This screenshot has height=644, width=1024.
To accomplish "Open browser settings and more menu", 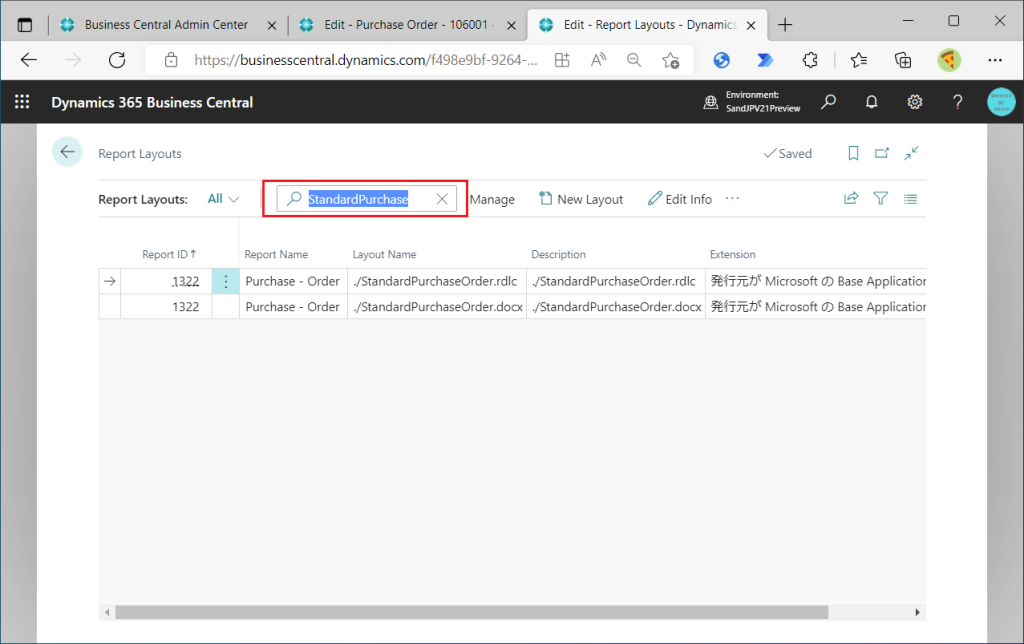I will coord(995,60).
